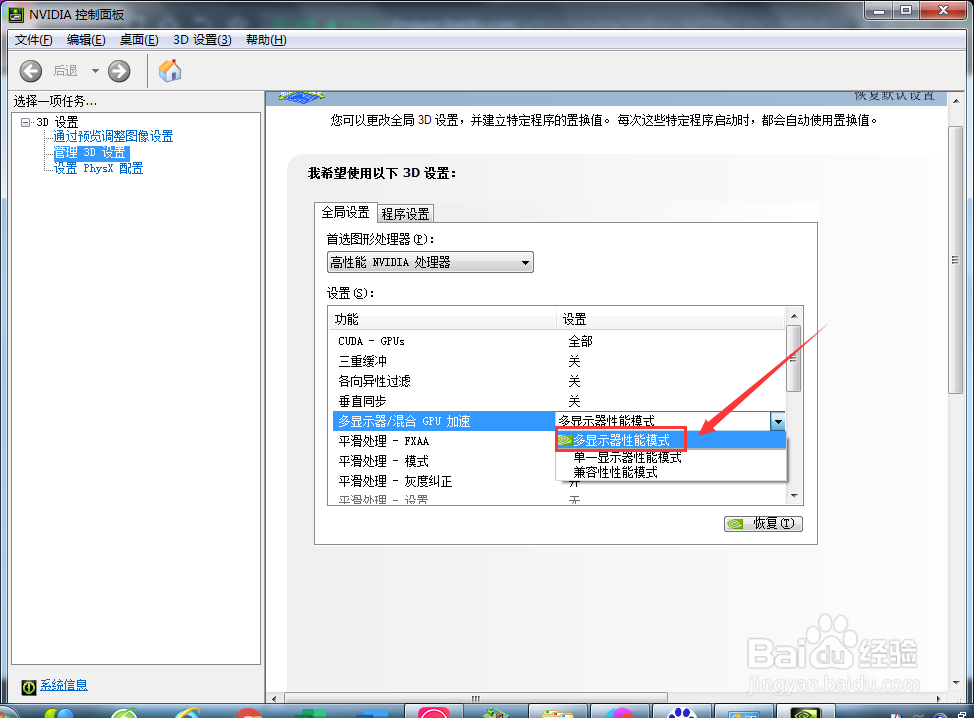The height and width of the screenshot is (718, 974).
Task: Click the Forward arrow button
Action: pos(119,71)
